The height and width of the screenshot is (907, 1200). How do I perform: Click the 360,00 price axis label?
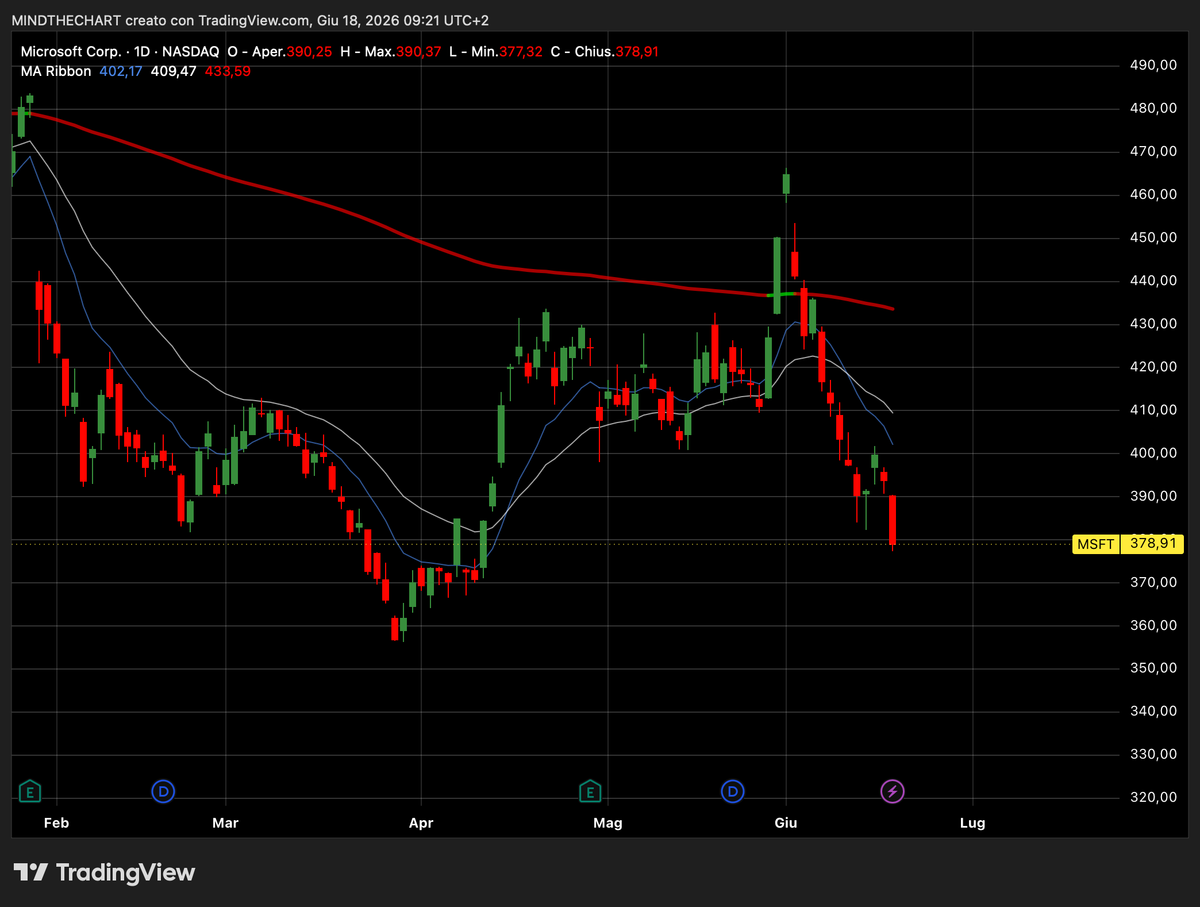pos(1152,625)
